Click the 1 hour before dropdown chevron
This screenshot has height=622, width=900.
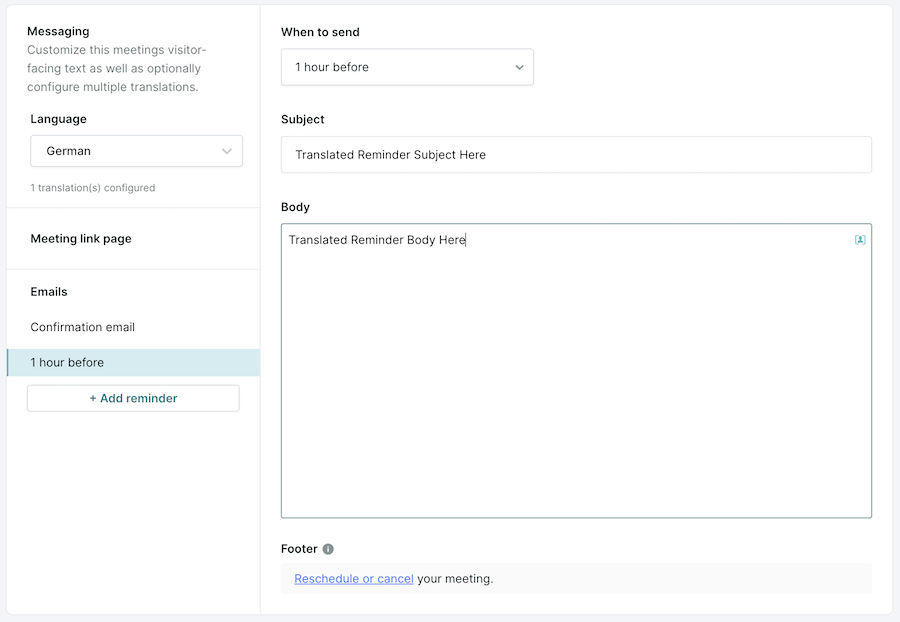[519, 67]
